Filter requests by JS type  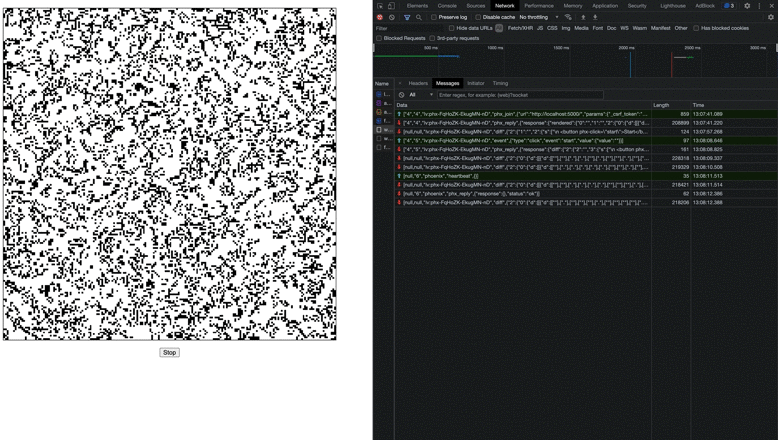[540, 28]
